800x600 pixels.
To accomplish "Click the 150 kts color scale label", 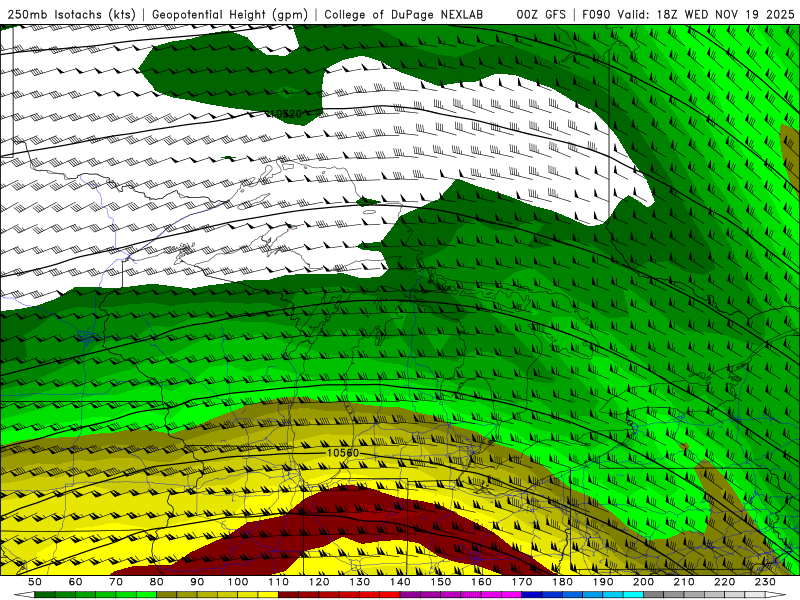I will (441, 582).
